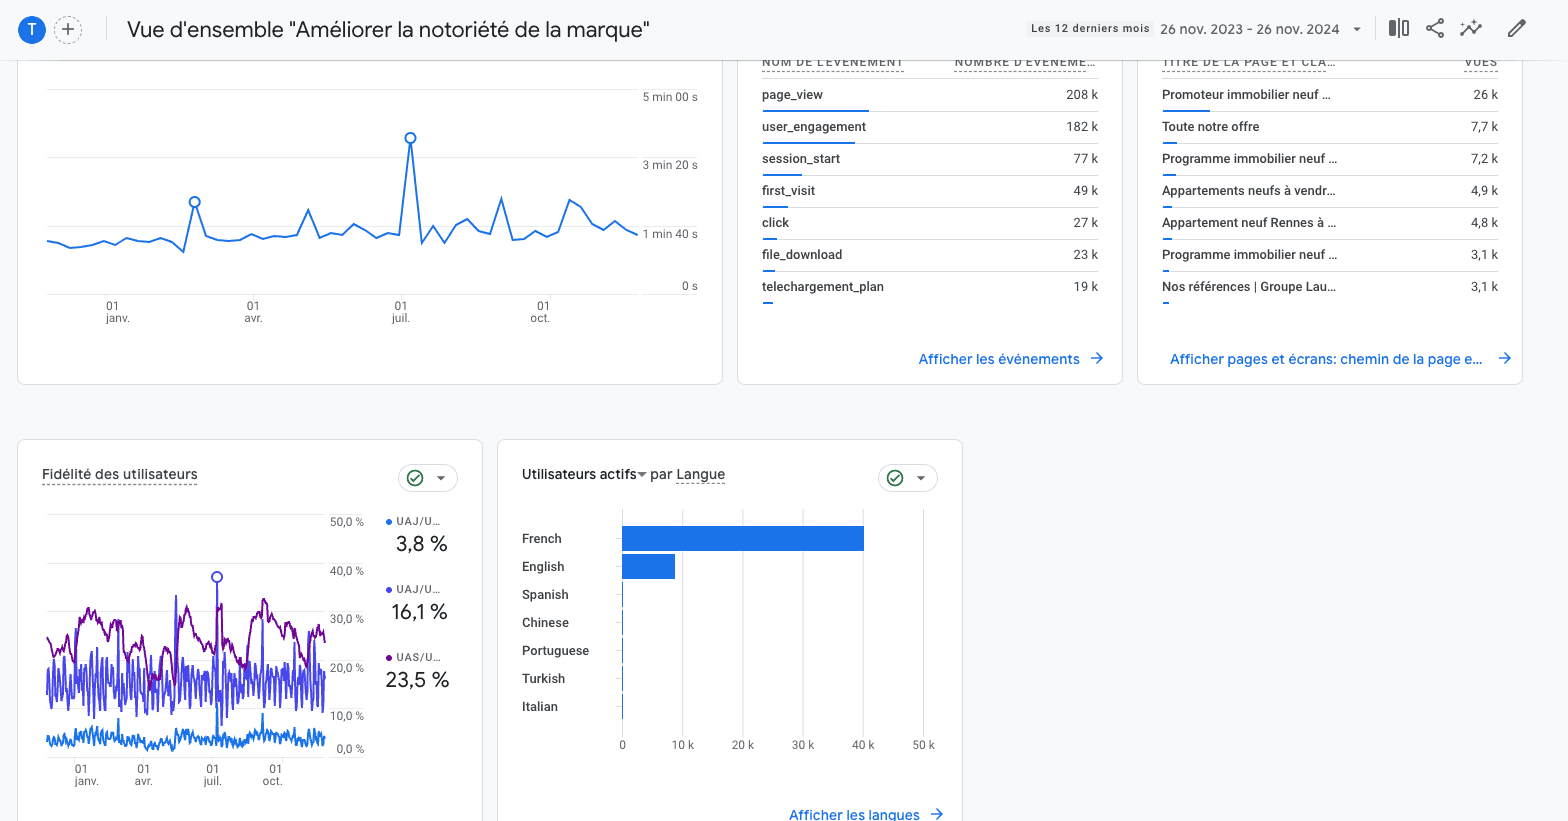The width and height of the screenshot is (1568, 821).
Task: Click green check status on Fidélité card
Action: tap(415, 478)
